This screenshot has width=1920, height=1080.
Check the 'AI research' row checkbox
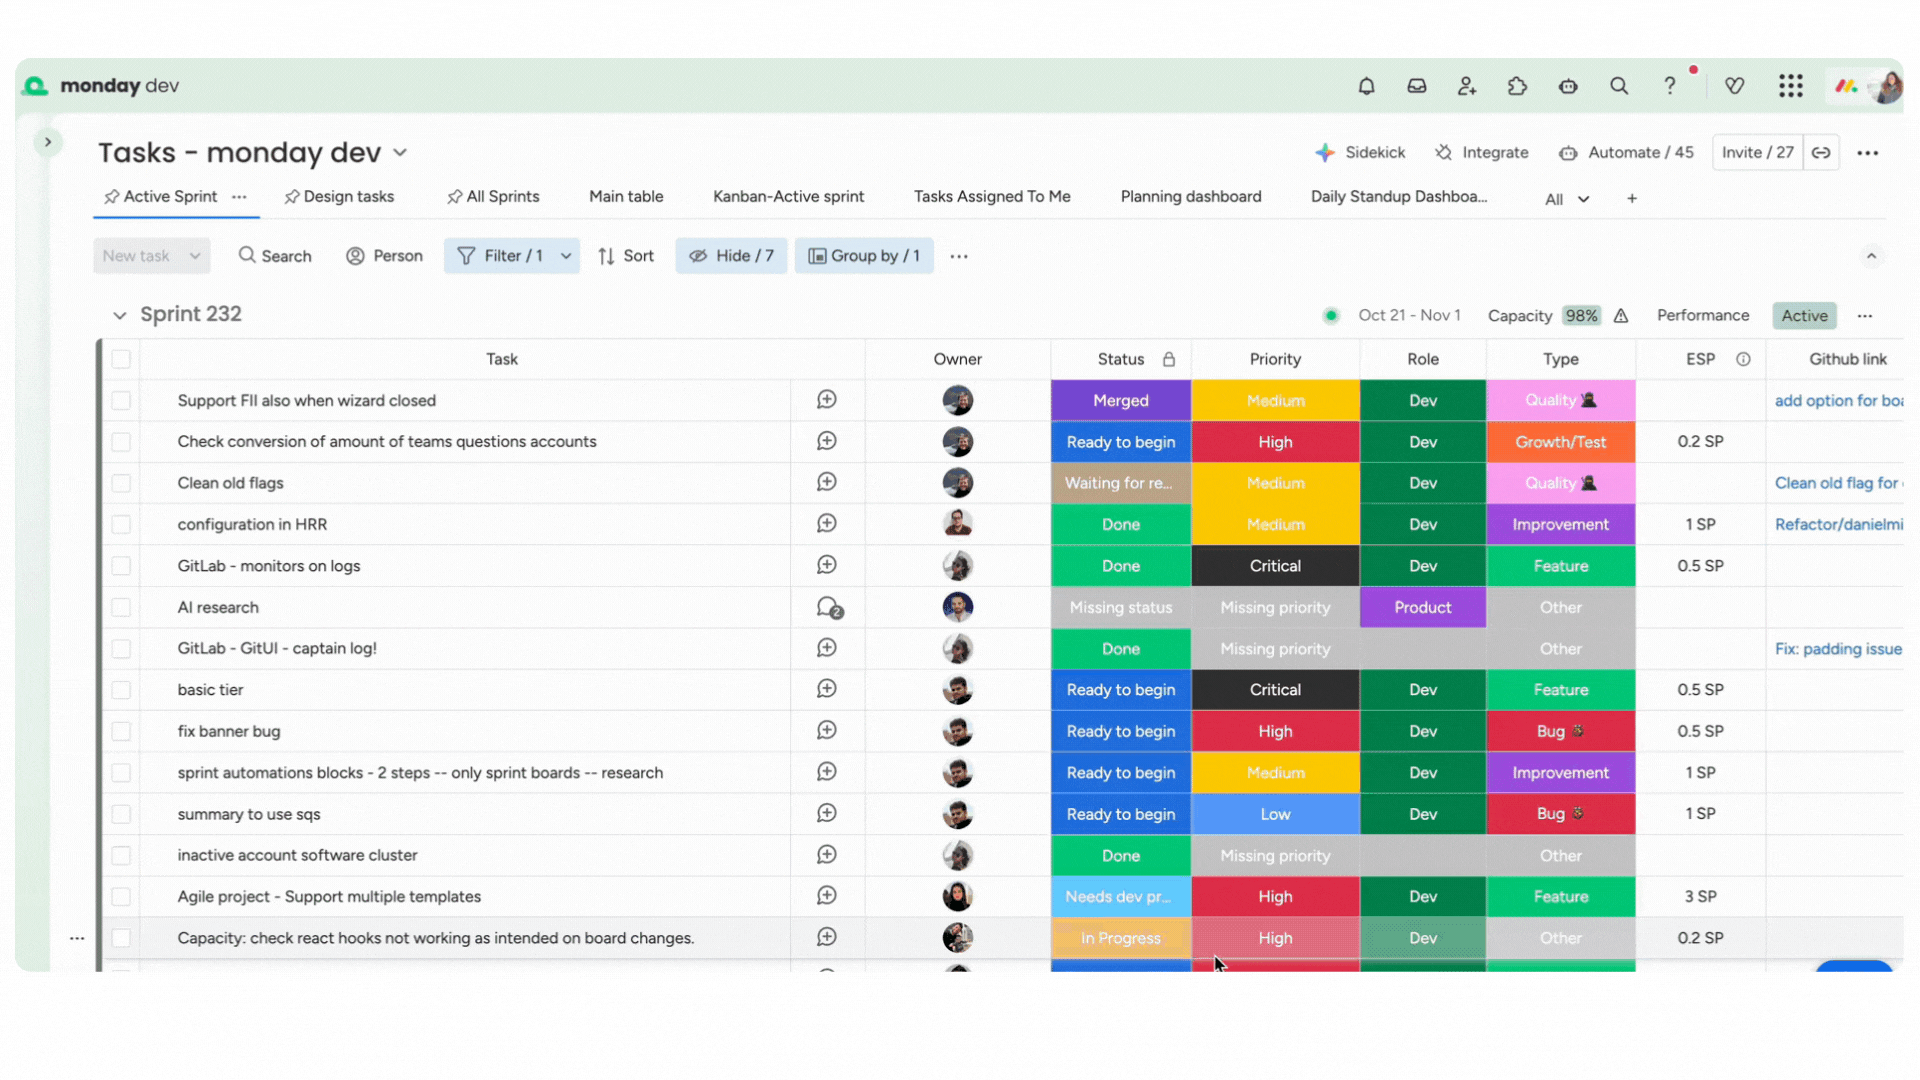(x=121, y=607)
